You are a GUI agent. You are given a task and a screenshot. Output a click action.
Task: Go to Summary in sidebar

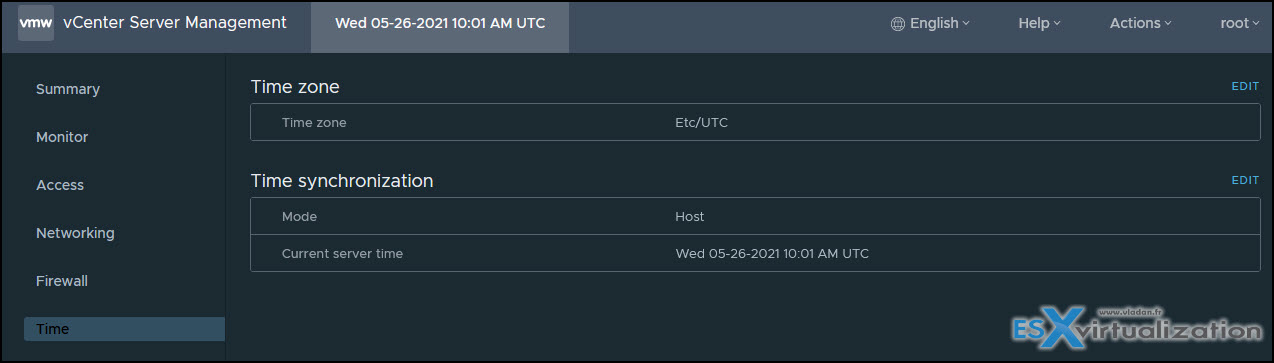[68, 89]
